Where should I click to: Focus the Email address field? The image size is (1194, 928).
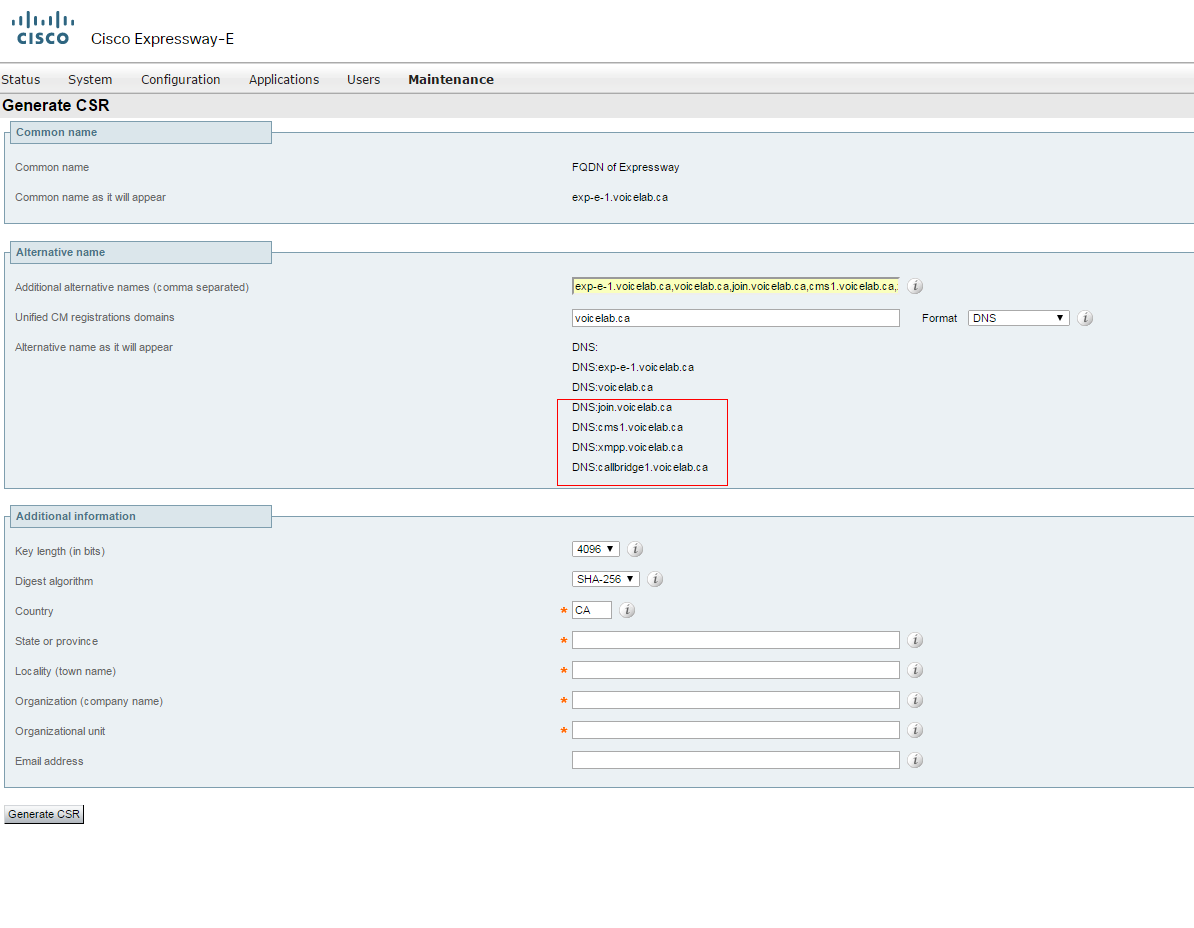[736, 760]
